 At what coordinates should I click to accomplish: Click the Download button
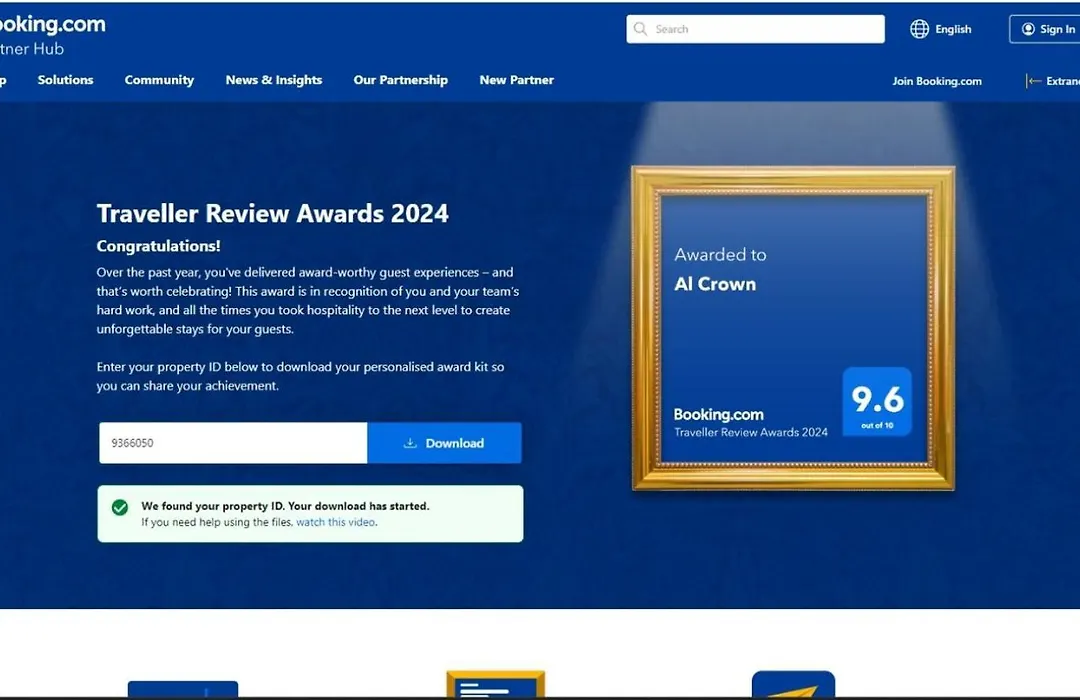coord(444,443)
